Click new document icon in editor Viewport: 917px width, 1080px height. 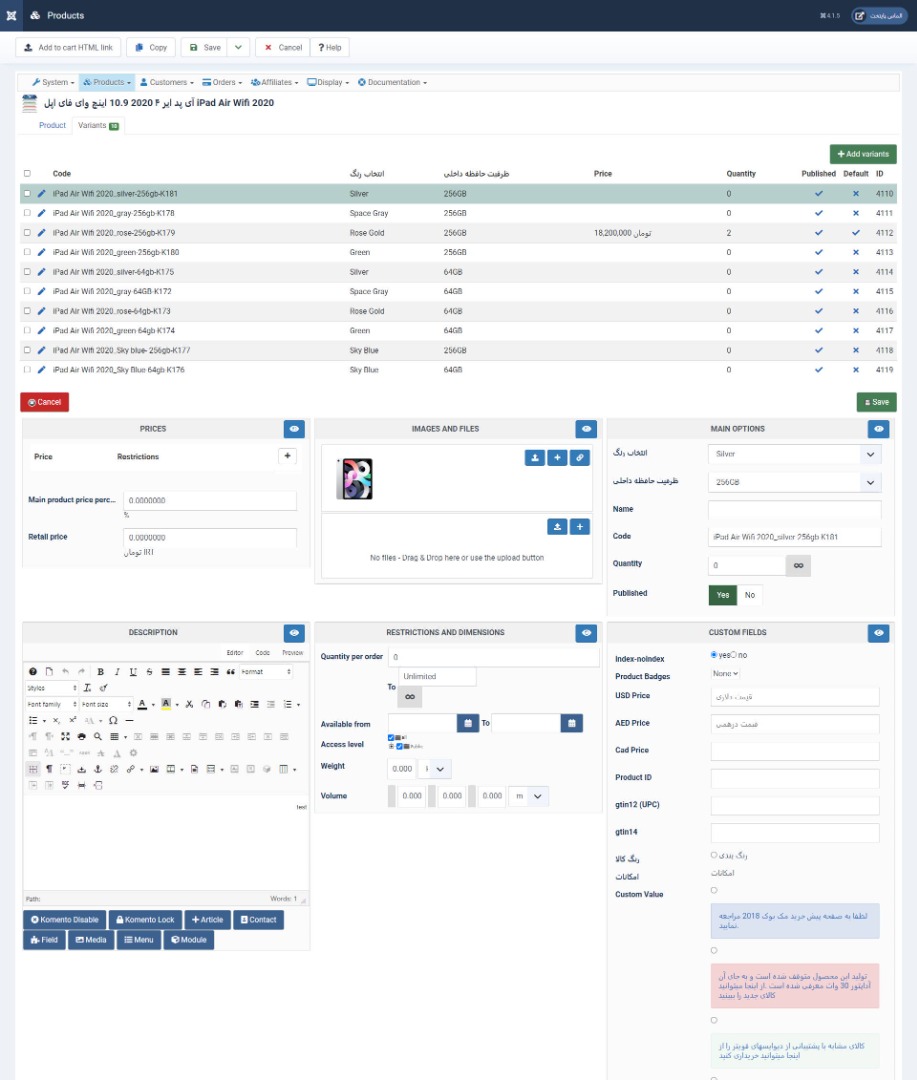(49, 672)
